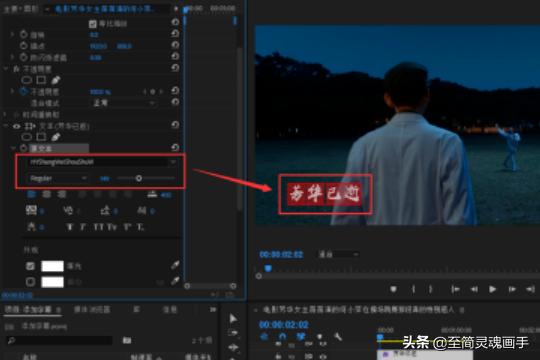Enable the stroke checkbox
Image resolution: width=540 pixels, height=360 pixels.
(30, 282)
